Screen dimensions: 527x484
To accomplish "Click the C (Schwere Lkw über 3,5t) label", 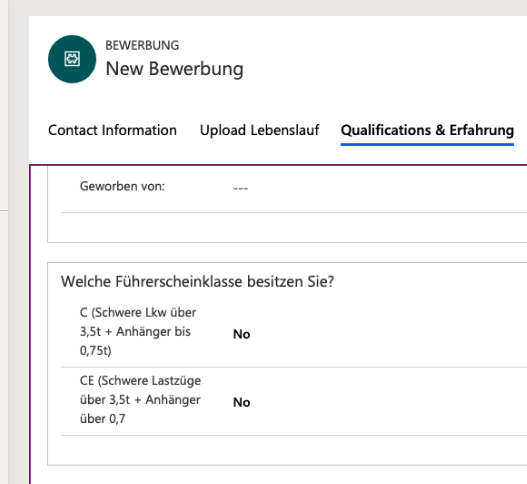I will pos(138,331).
